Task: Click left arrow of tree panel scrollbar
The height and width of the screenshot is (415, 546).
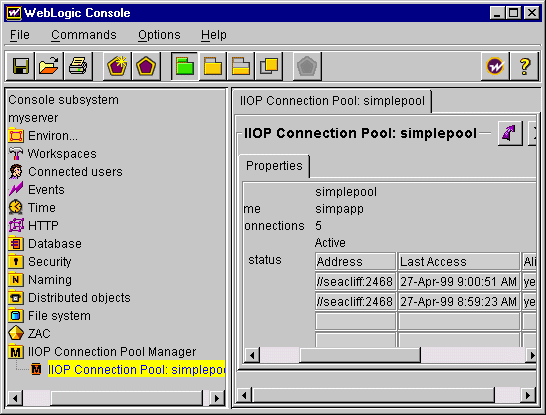Action: pyautogui.click(x=15, y=398)
